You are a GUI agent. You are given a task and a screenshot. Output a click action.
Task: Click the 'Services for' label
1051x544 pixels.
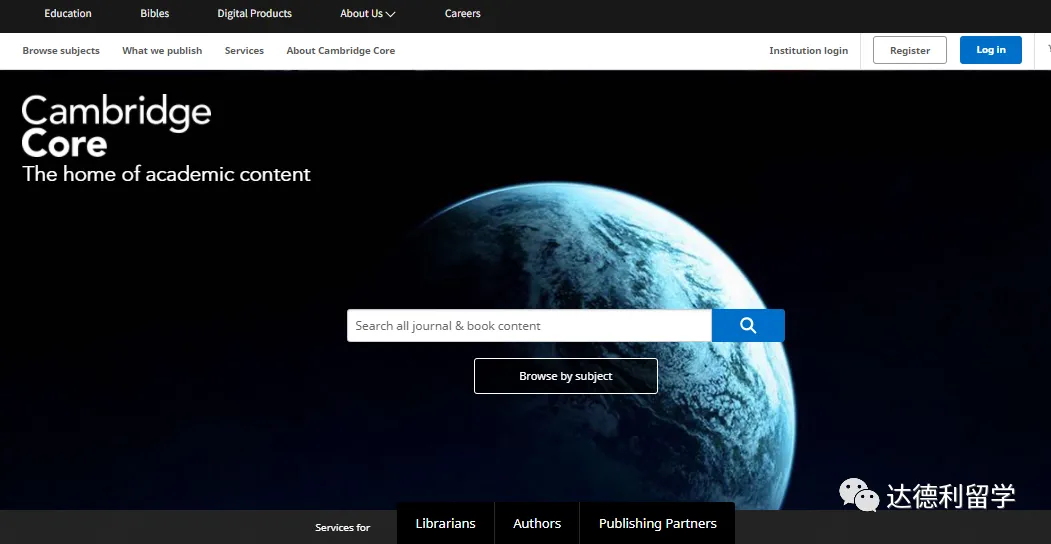[x=343, y=528]
